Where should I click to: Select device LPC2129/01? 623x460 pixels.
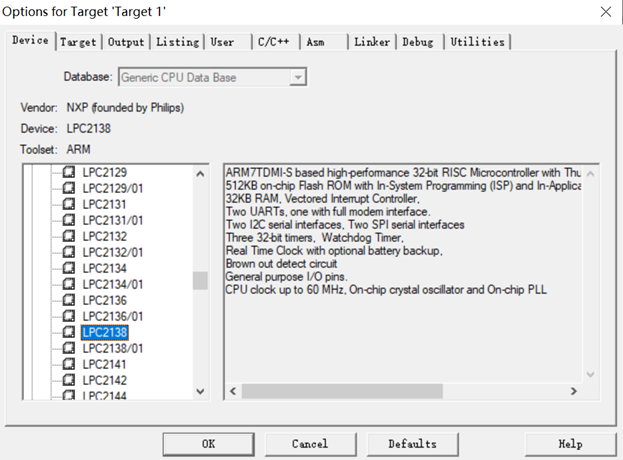(x=113, y=188)
